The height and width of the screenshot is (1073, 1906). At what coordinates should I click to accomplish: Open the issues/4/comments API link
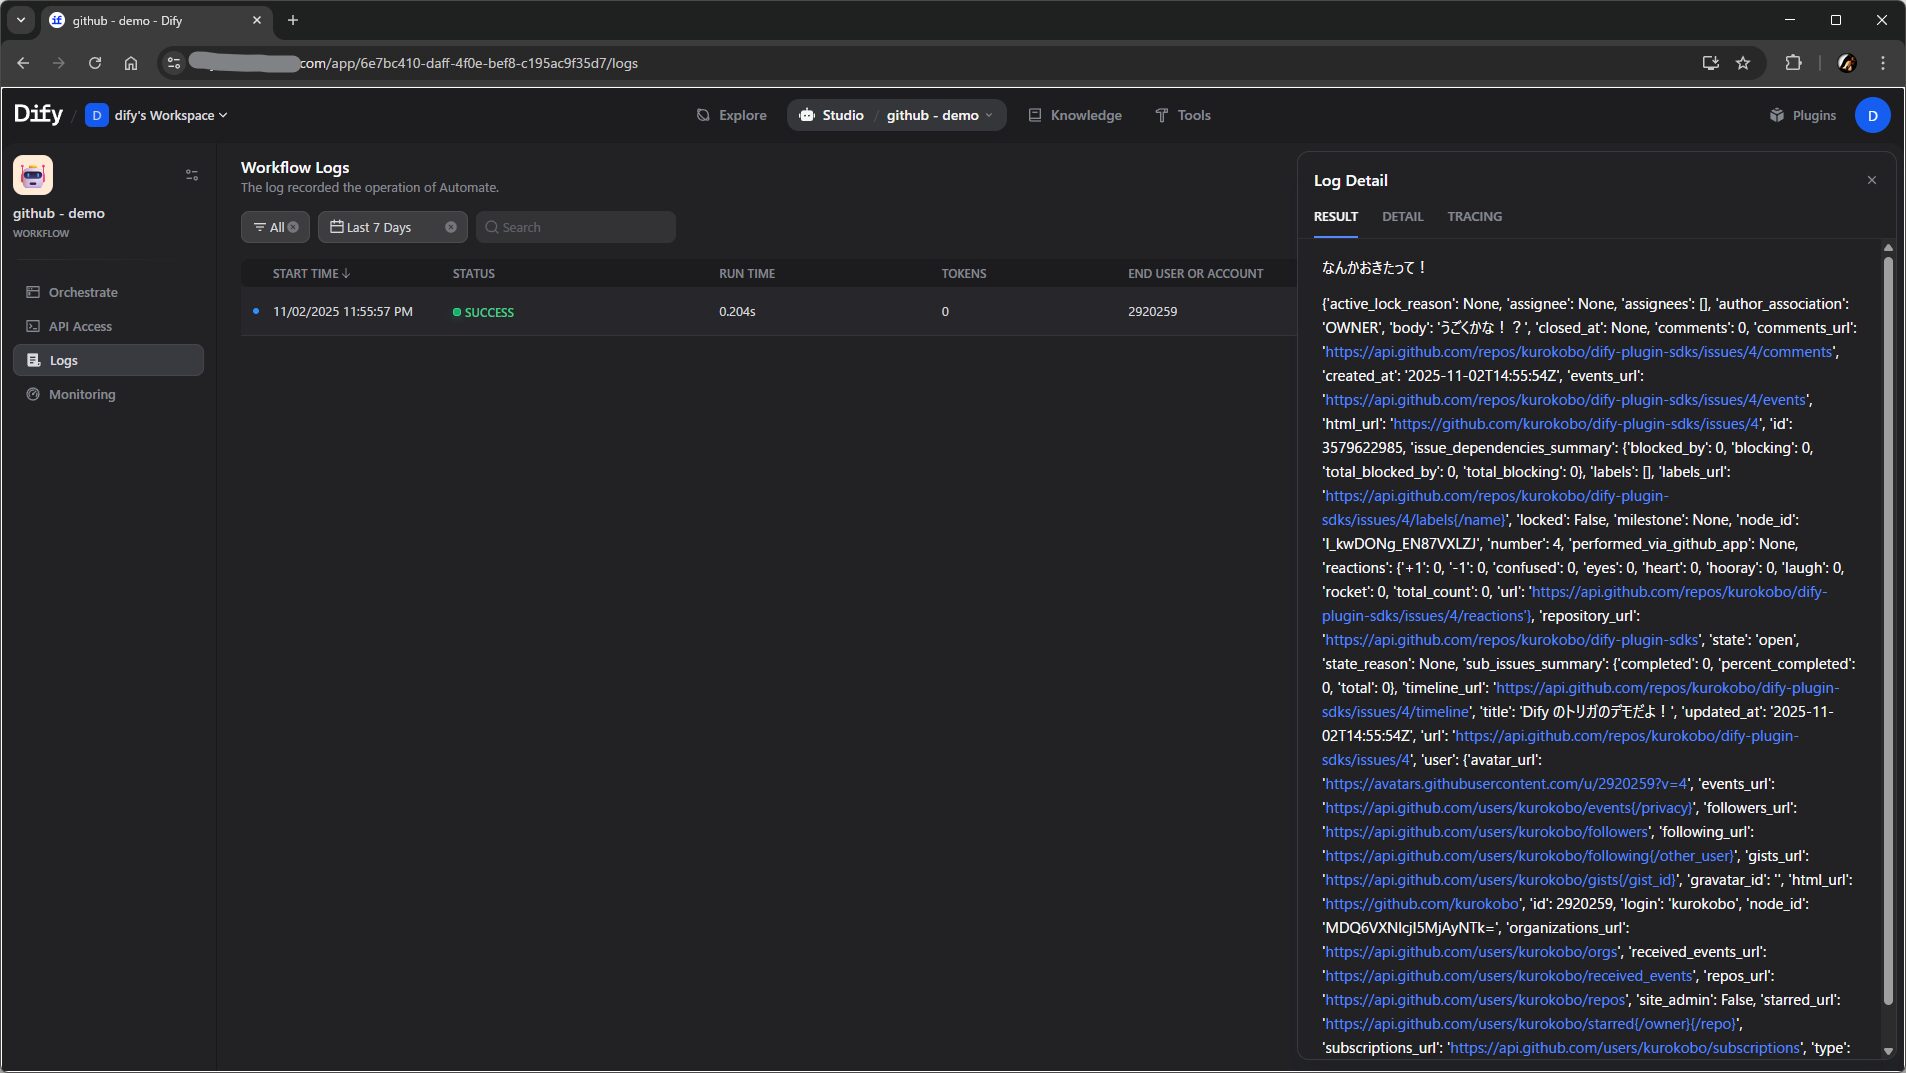click(x=1578, y=352)
